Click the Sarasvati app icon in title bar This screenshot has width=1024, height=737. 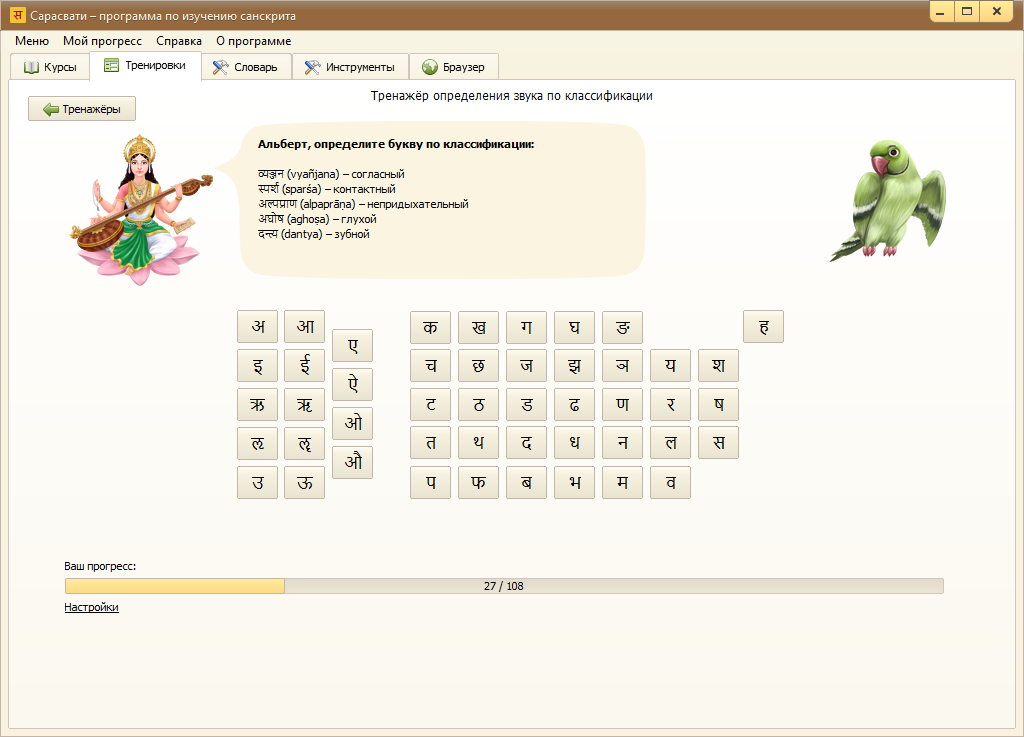(17, 16)
